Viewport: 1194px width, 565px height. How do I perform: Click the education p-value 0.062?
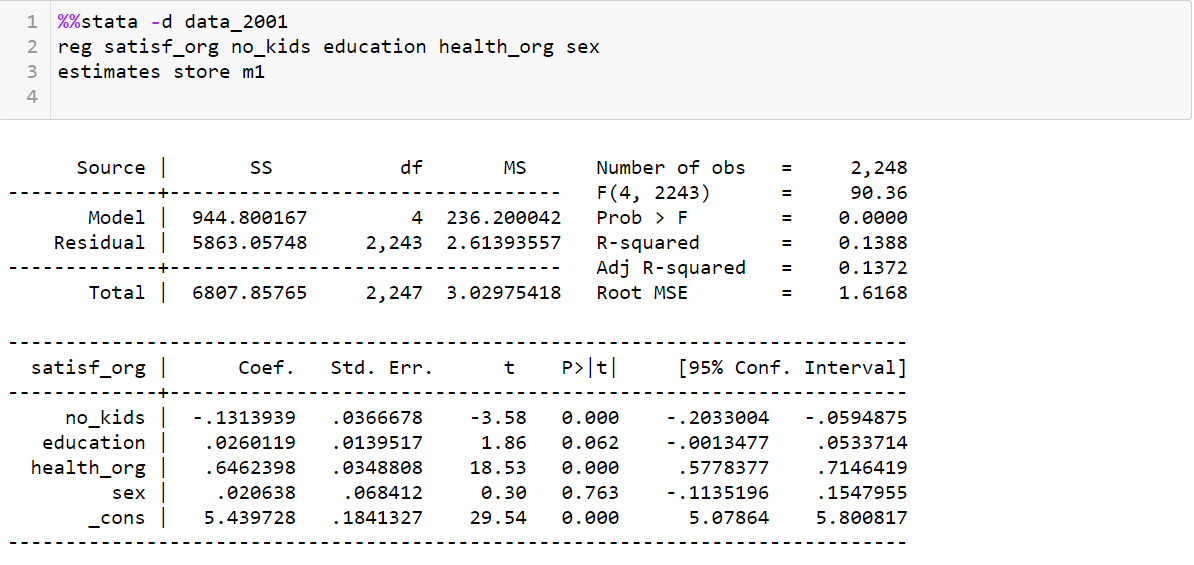pyautogui.click(x=590, y=443)
